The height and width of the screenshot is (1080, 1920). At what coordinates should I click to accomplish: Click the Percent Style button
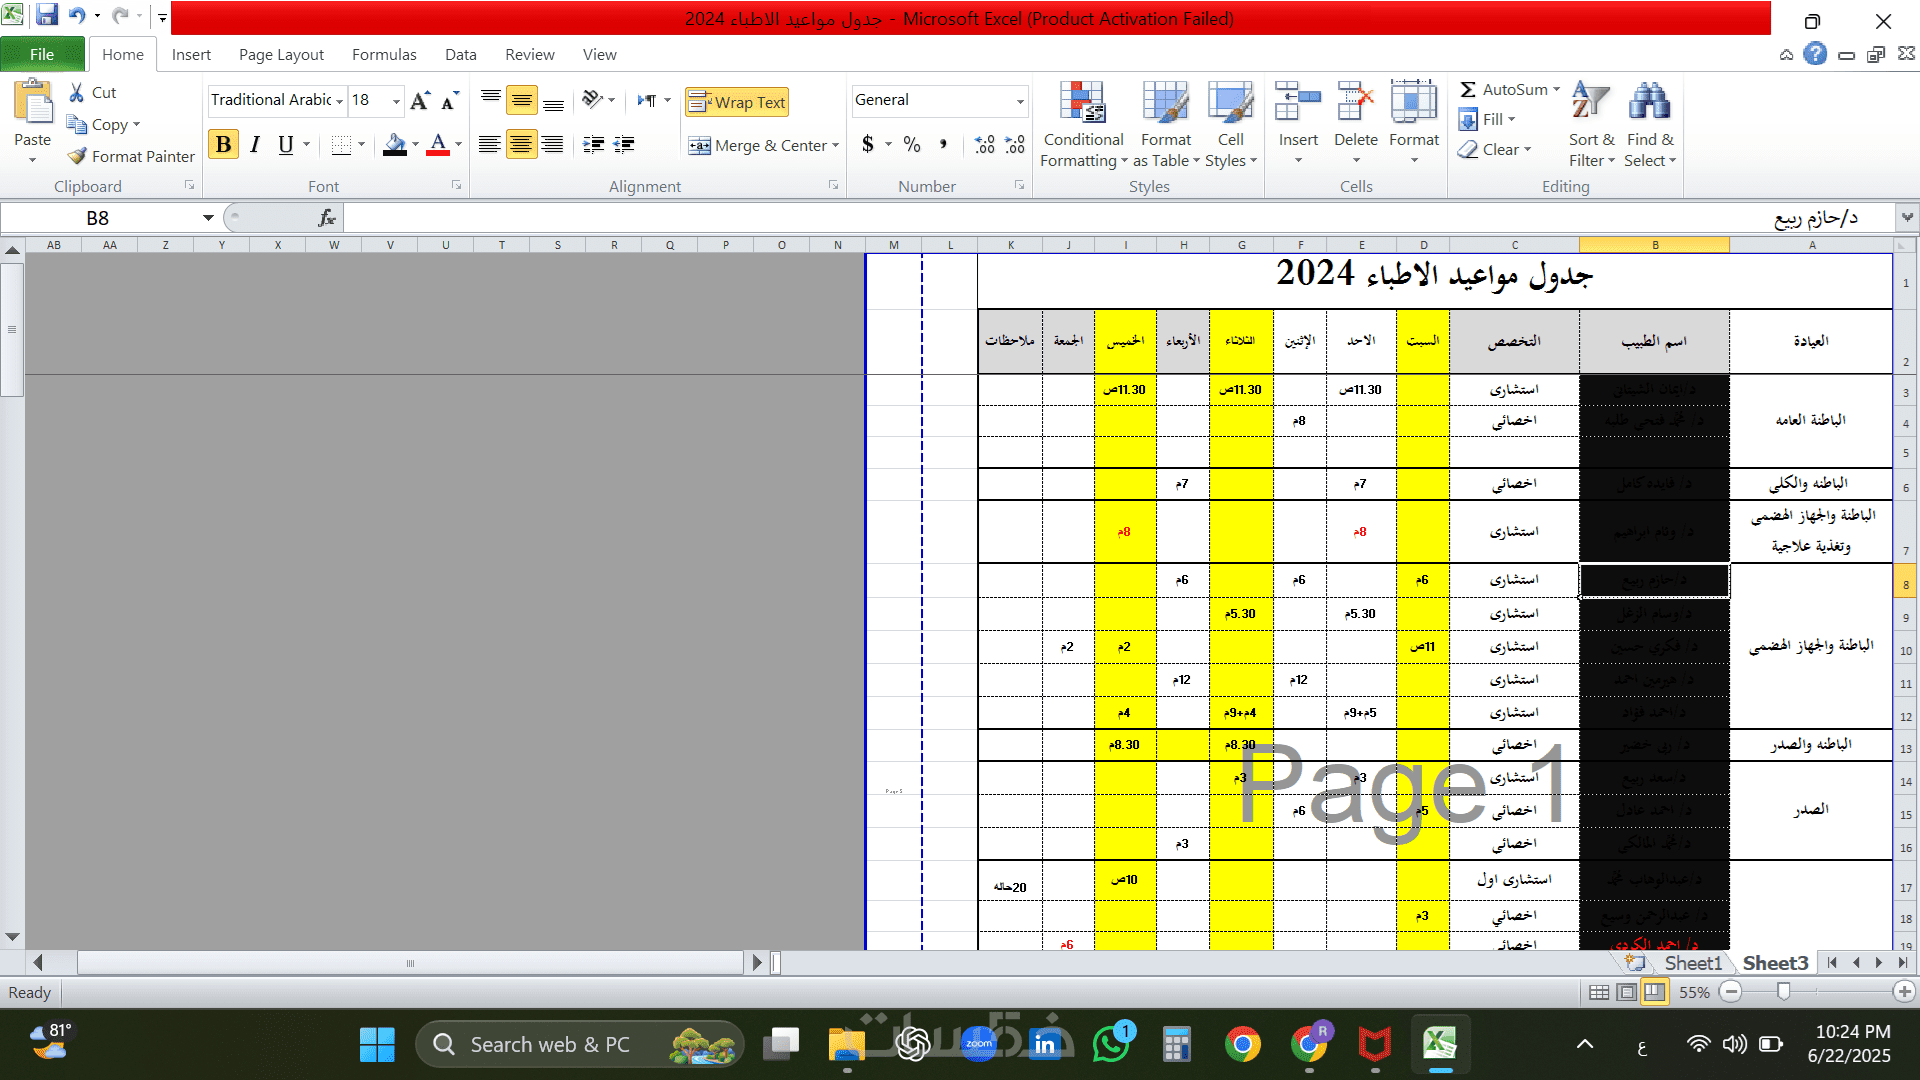pyautogui.click(x=911, y=145)
